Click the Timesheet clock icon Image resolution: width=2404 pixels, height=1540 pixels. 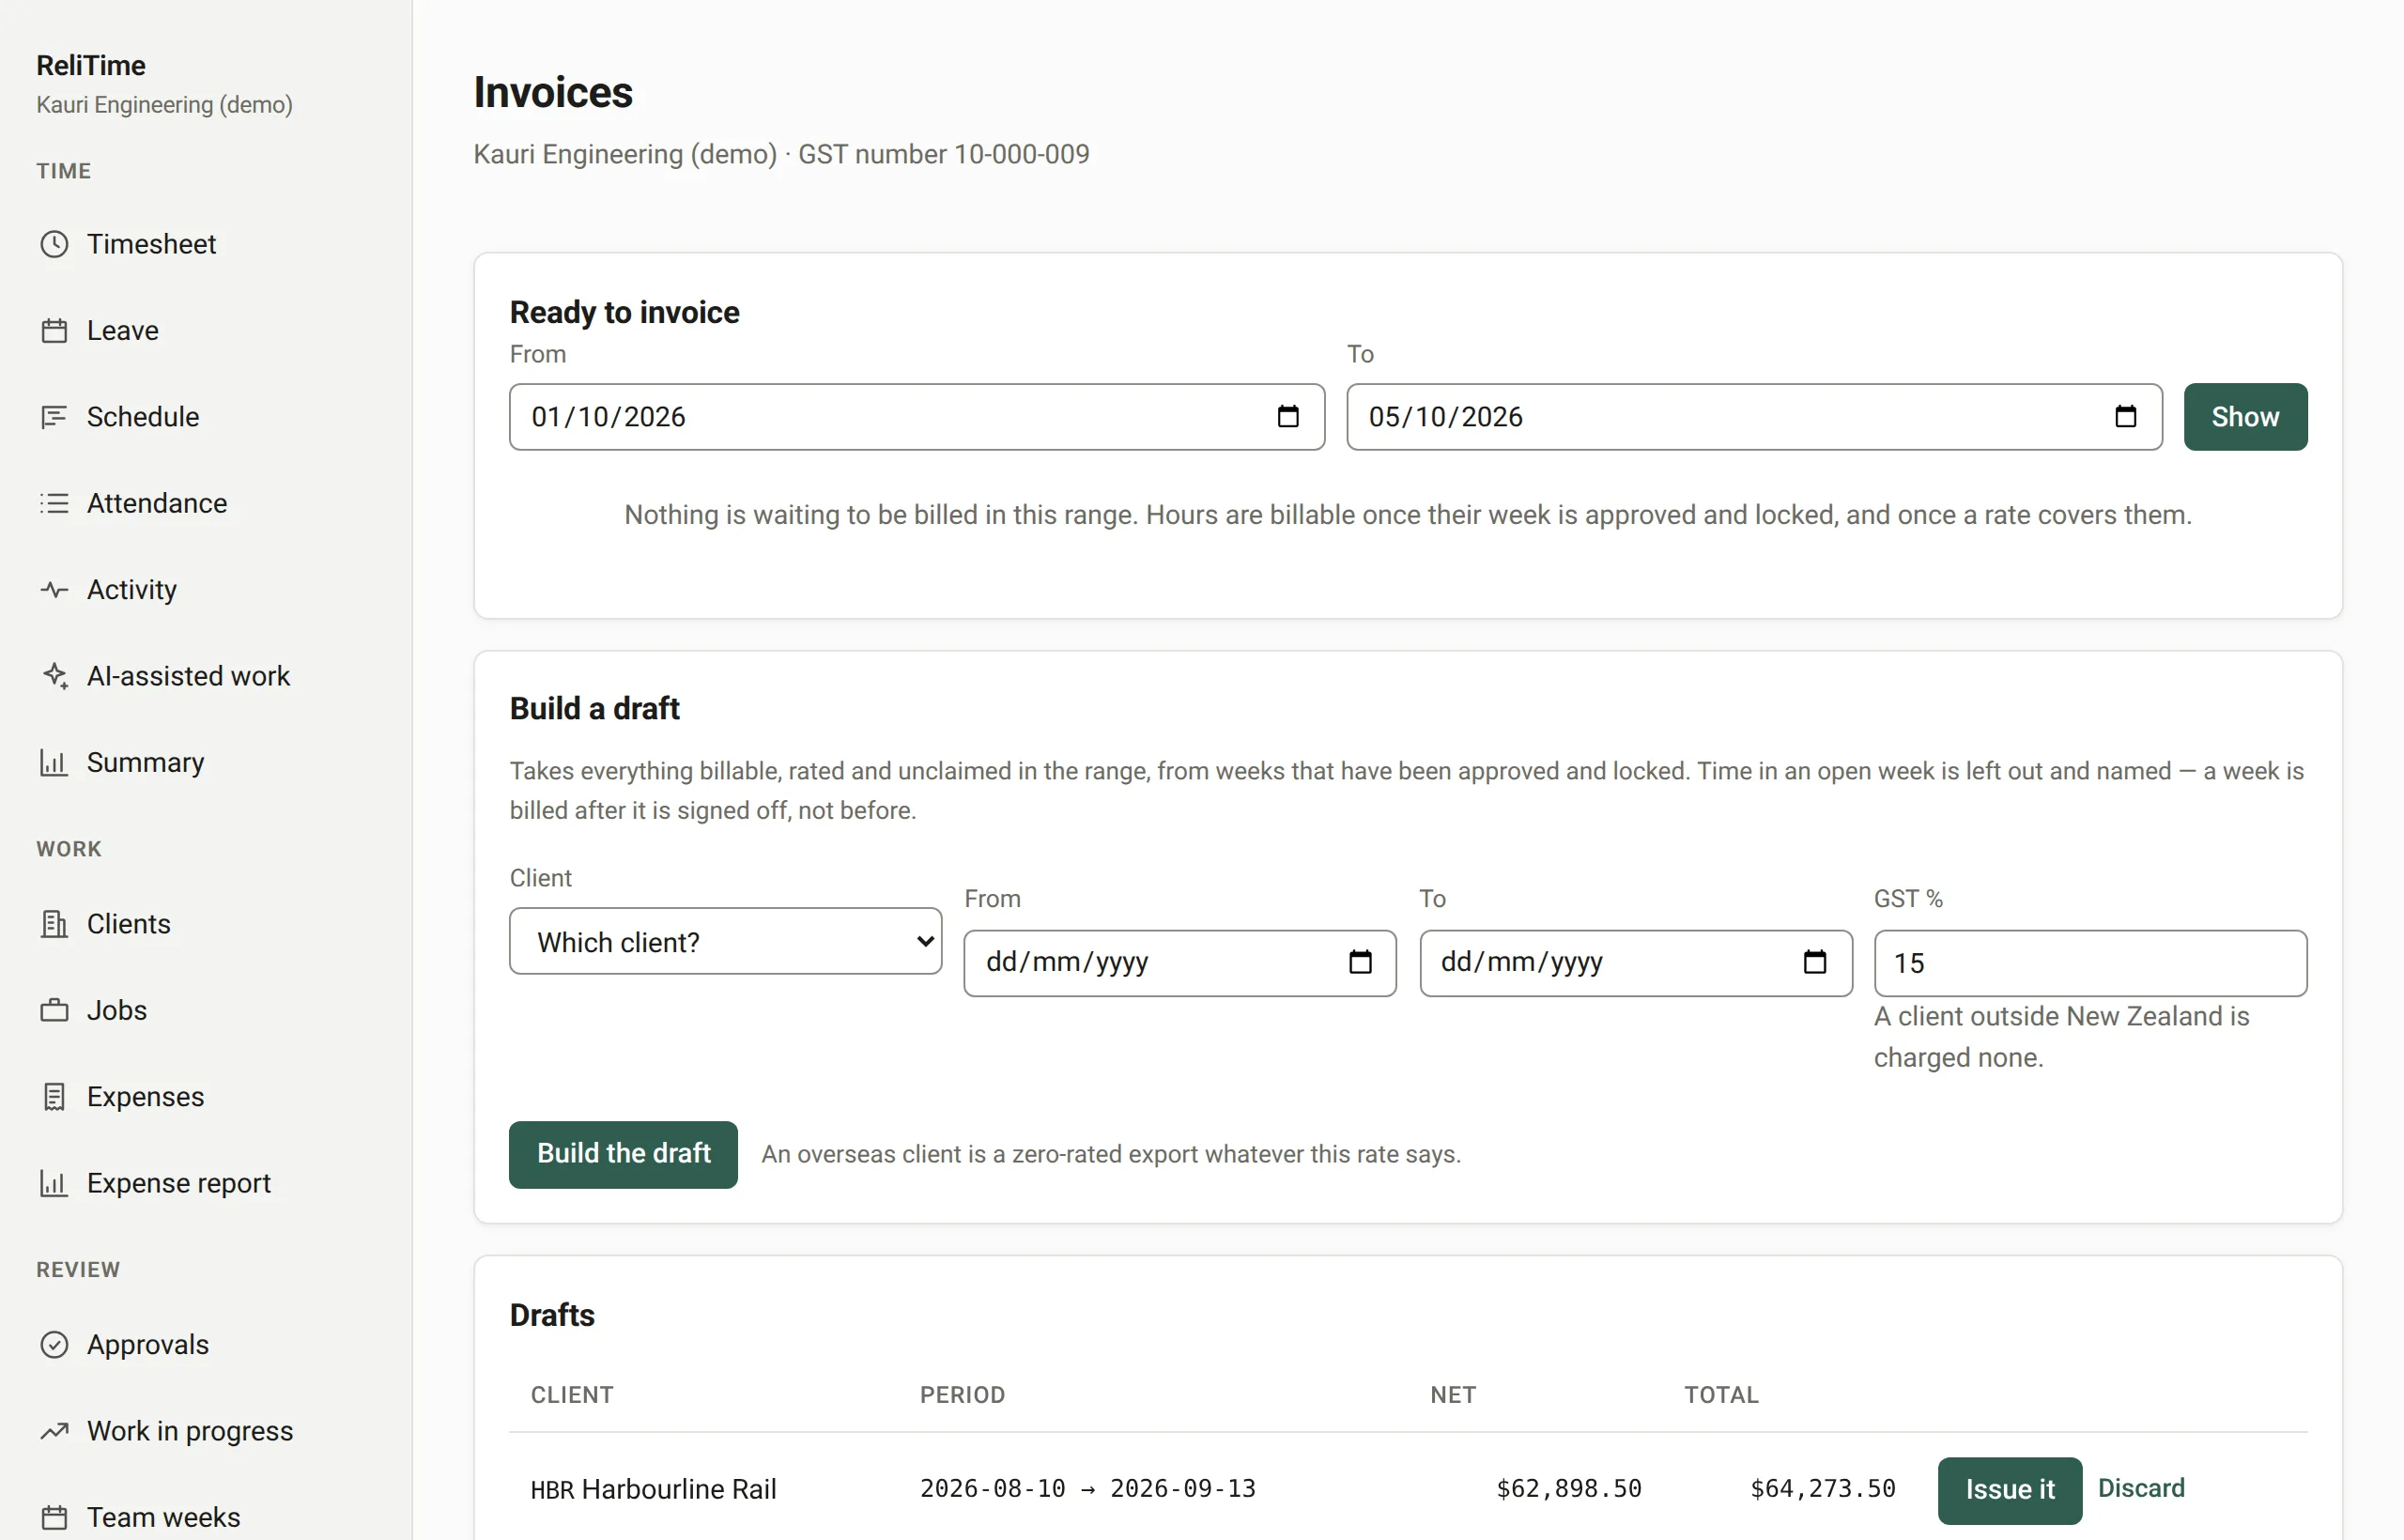[x=54, y=244]
